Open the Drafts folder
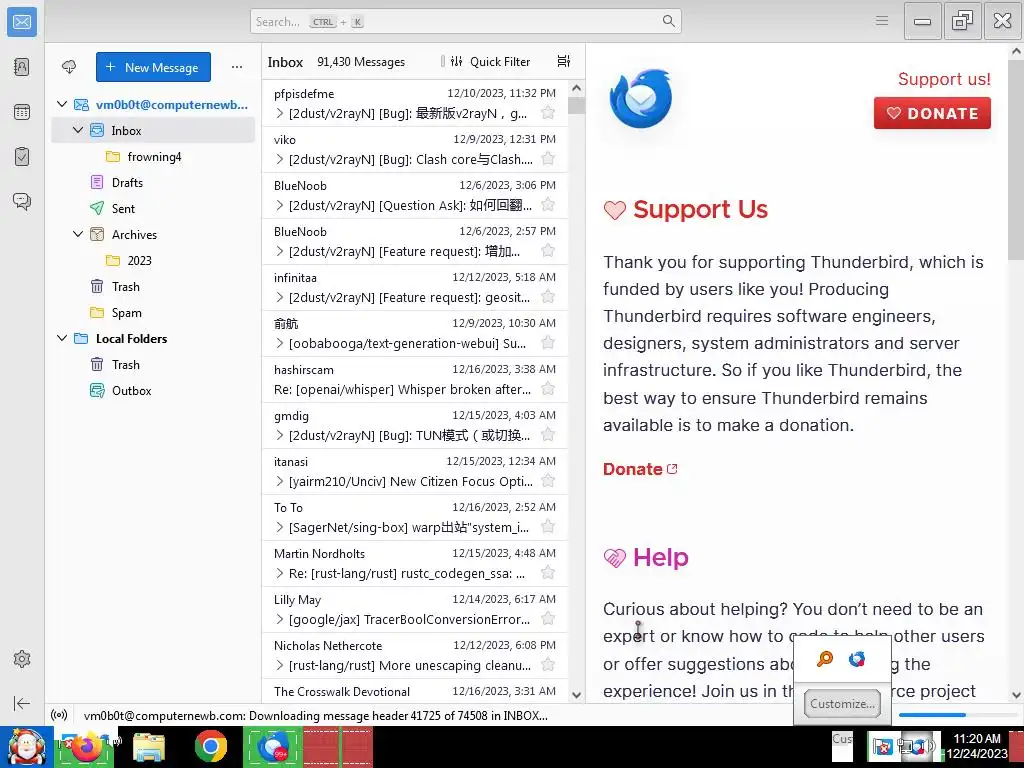Viewport: 1024px width, 768px height. point(153,183)
